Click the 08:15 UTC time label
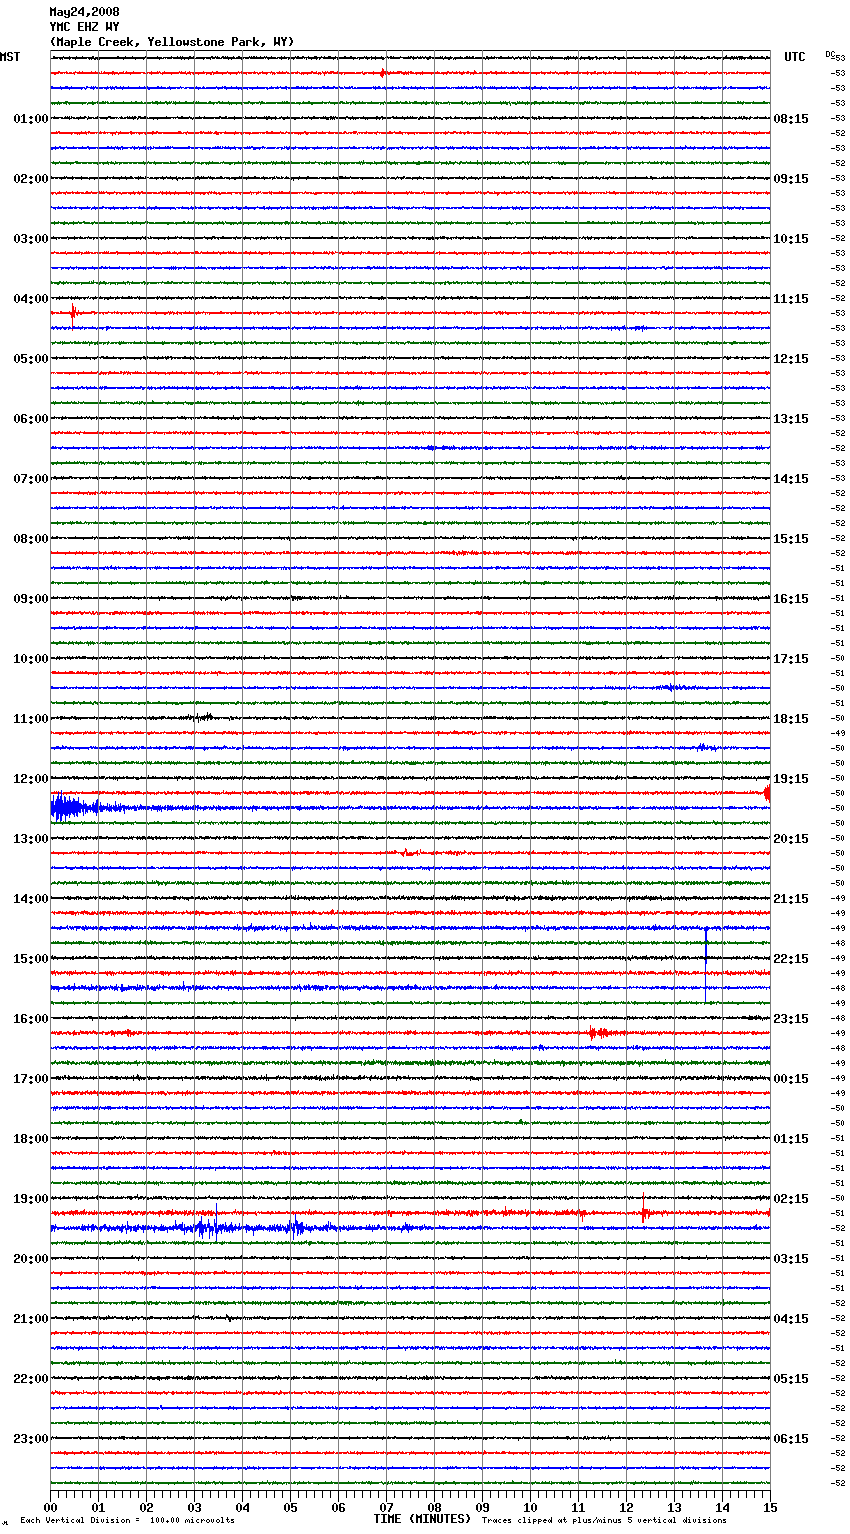Screen dimensions: 850x1534 point(791,119)
